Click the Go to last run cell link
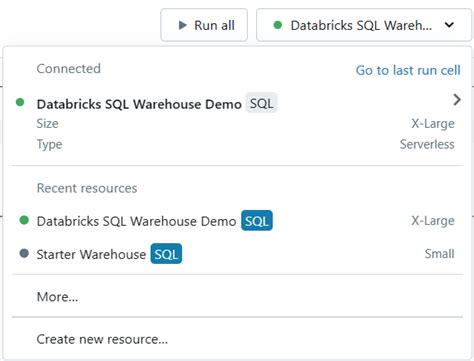This screenshot has height=361, width=474. tap(408, 70)
